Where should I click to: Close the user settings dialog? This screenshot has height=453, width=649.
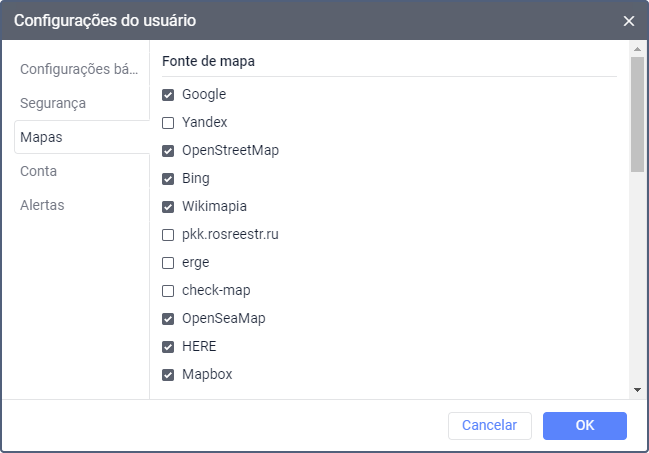point(628,20)
